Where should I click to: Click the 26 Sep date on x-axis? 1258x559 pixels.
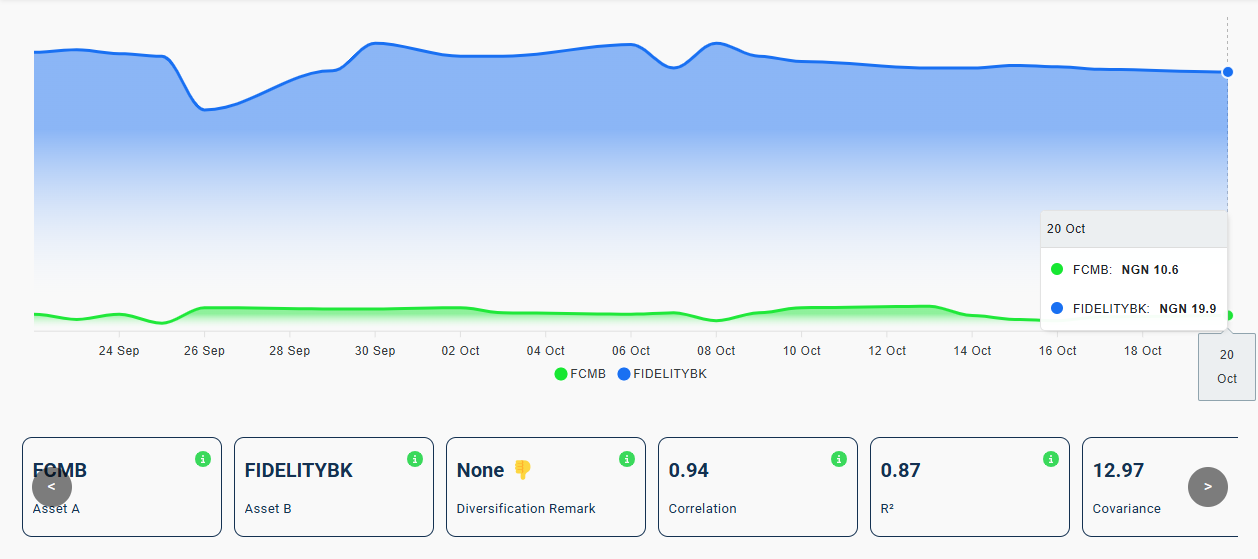coord(204,351)
